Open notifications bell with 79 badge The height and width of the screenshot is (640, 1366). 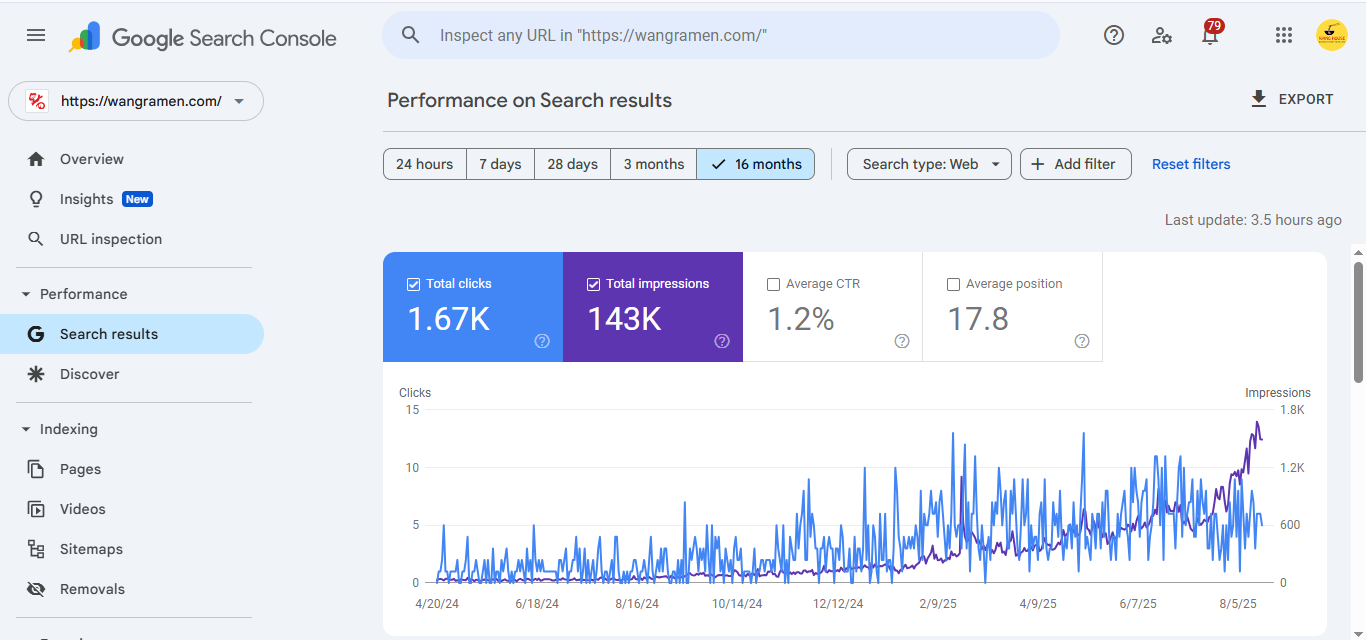coord(1211,33)
